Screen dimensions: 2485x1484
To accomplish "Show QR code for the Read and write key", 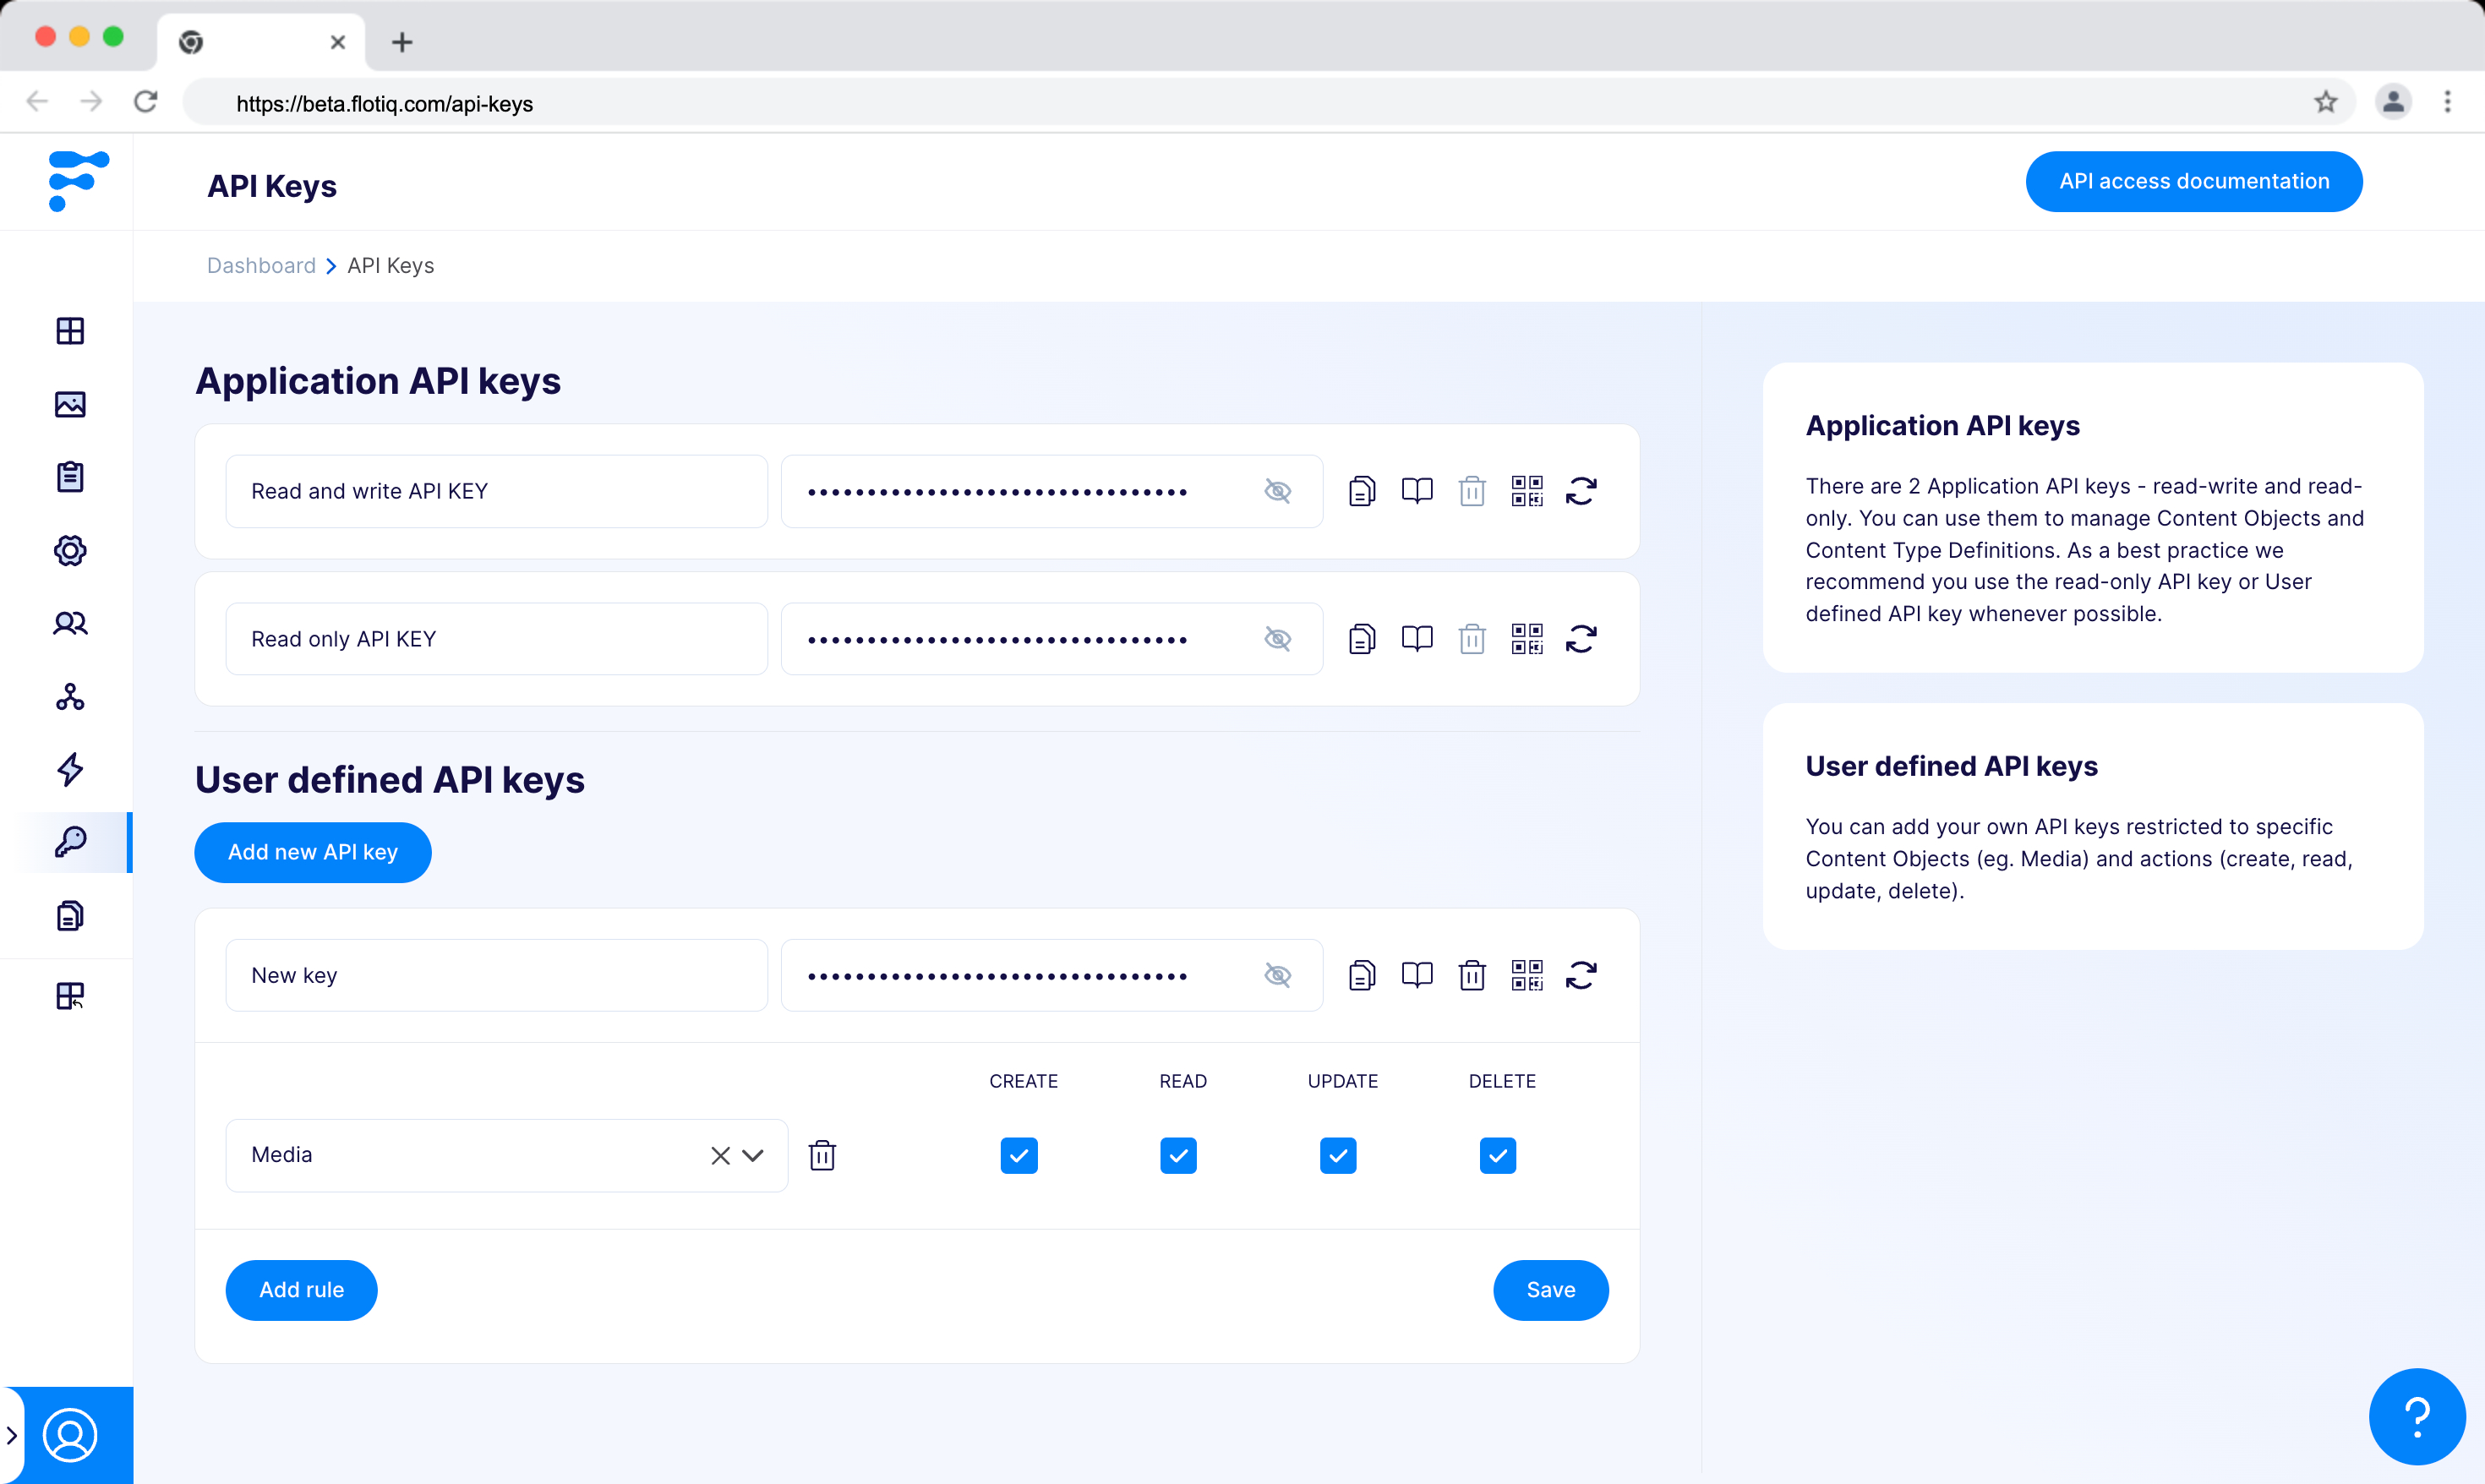I will point(1527,490).
